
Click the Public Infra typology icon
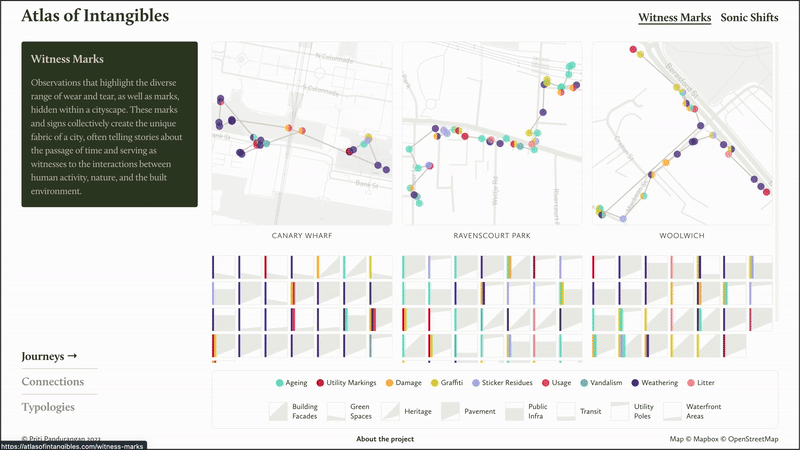coord(514,411)
